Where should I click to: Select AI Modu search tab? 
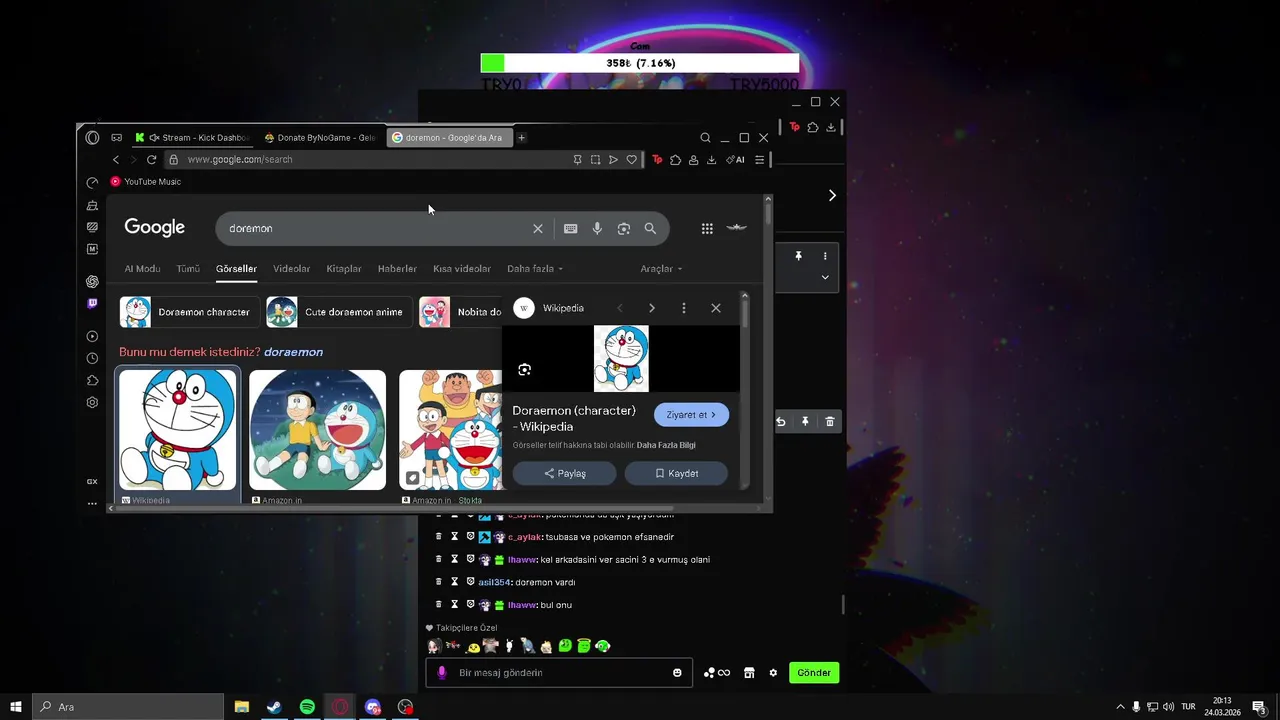click(142, 269)
